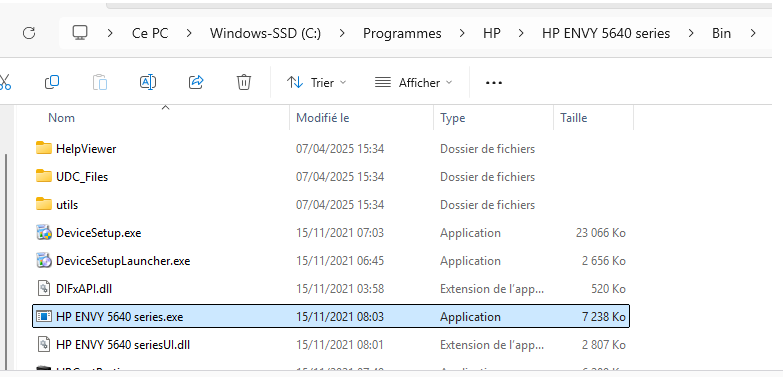Image resolution: width=783 pixels, height=377 pixels.
Task: Navigate to Windows-SSD (C:) breadcrumb
Action: point(265,33)
